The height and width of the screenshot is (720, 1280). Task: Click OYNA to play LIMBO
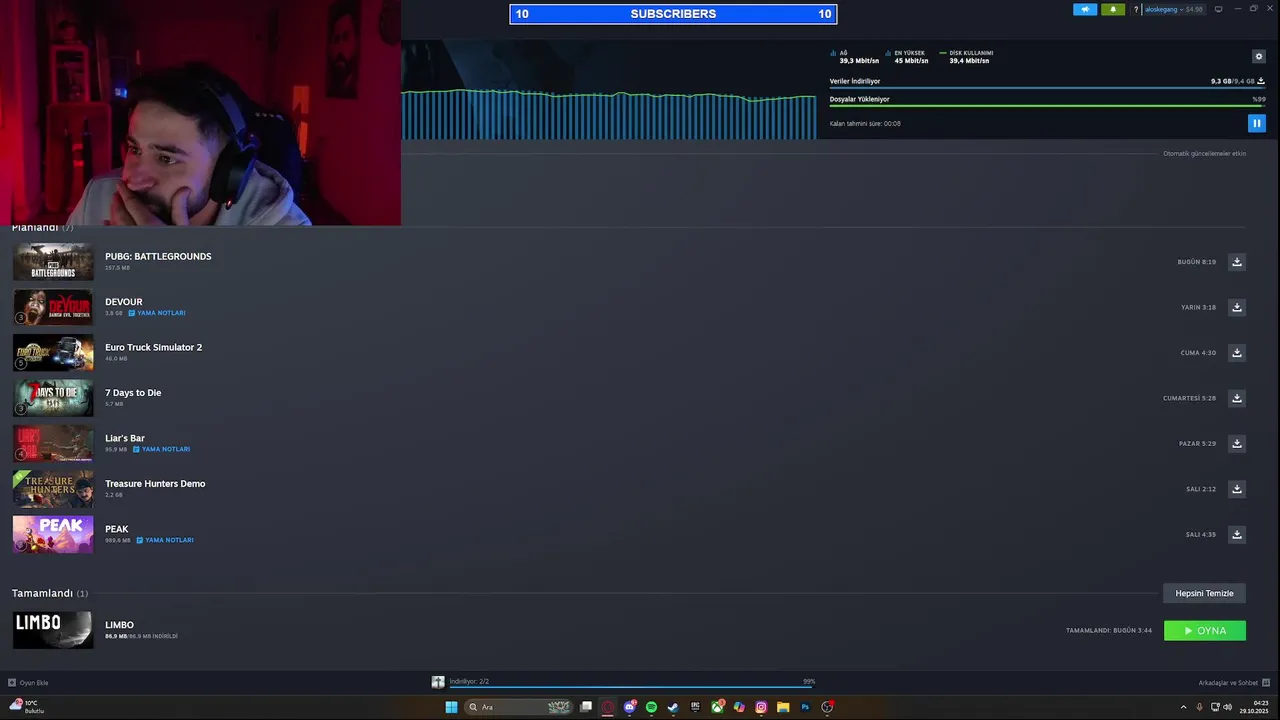point(1205,631)
